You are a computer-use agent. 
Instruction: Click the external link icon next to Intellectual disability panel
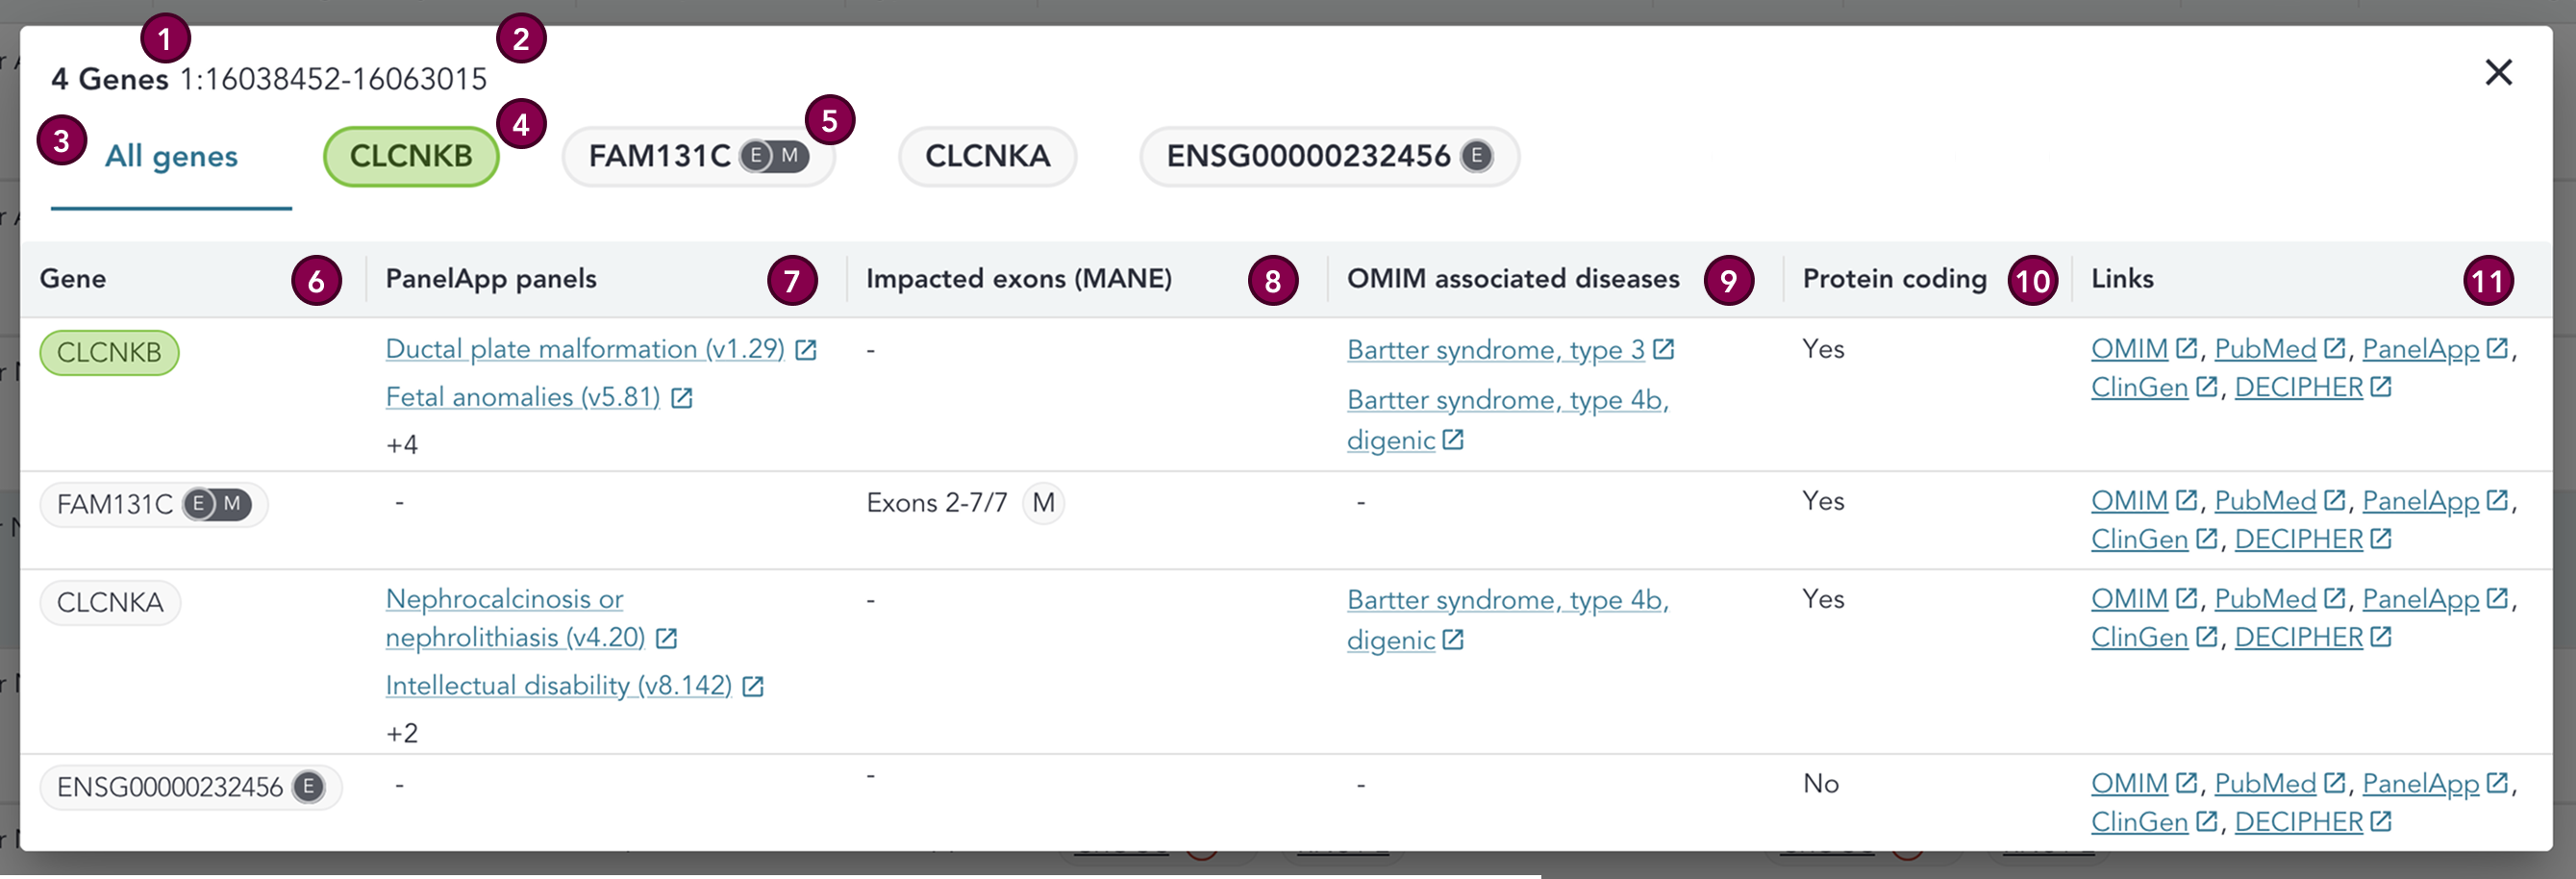pos(753,686)
